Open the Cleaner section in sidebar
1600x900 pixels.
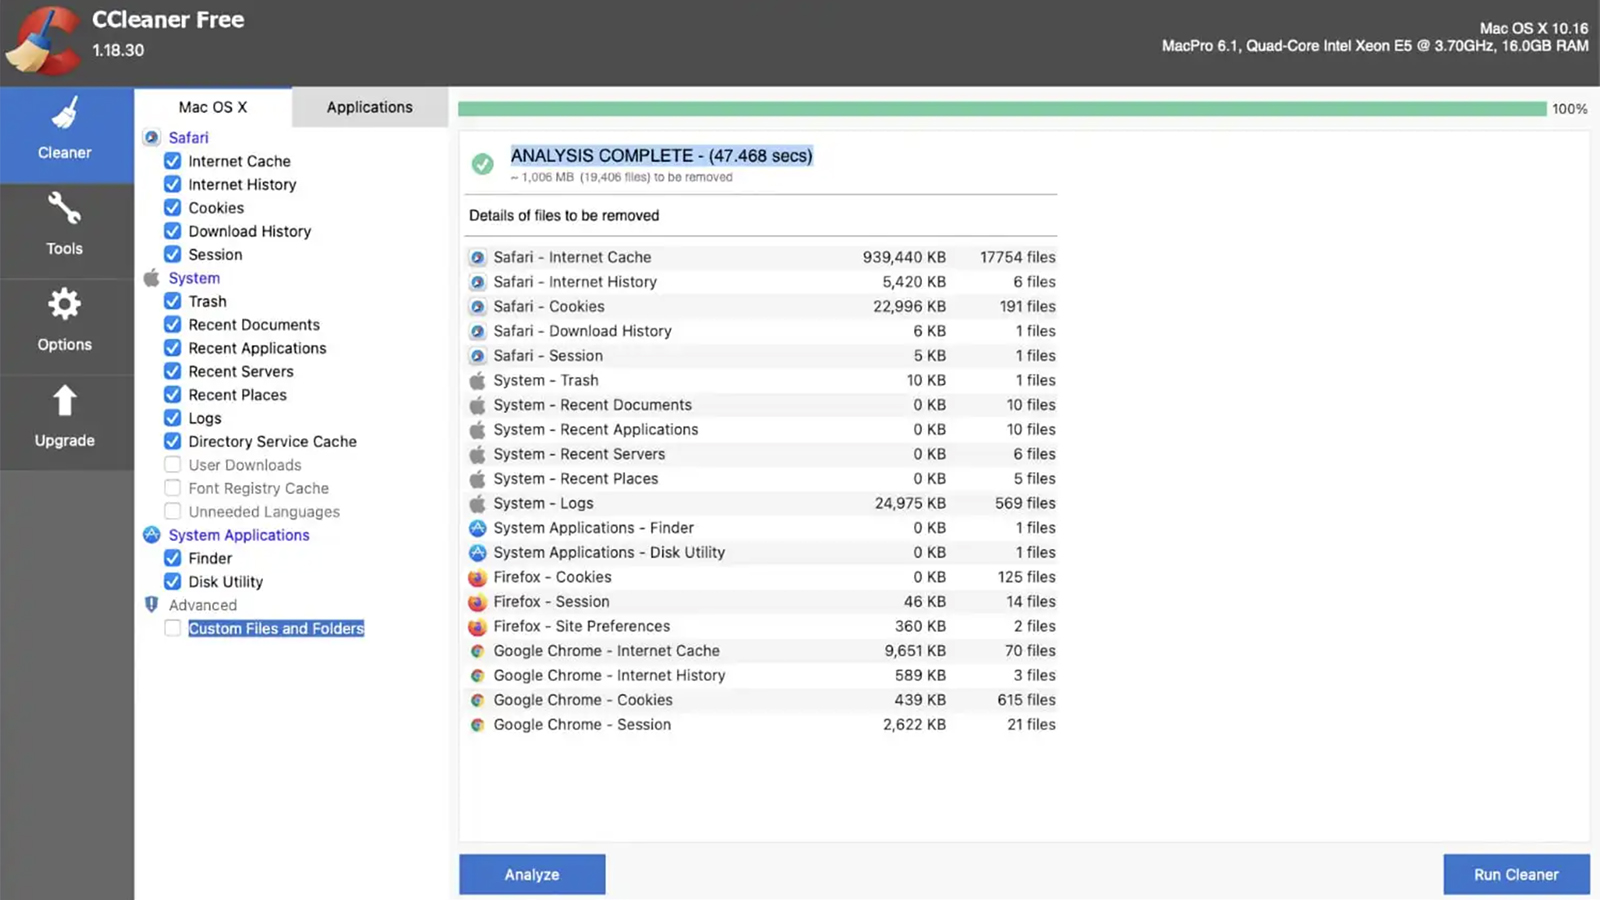(65, 134)
